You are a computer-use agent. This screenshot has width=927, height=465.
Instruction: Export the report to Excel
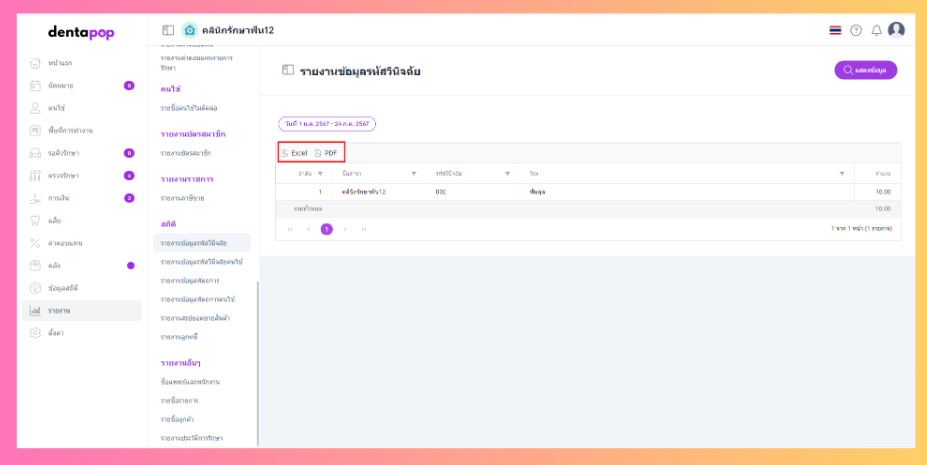pos(294,153)
